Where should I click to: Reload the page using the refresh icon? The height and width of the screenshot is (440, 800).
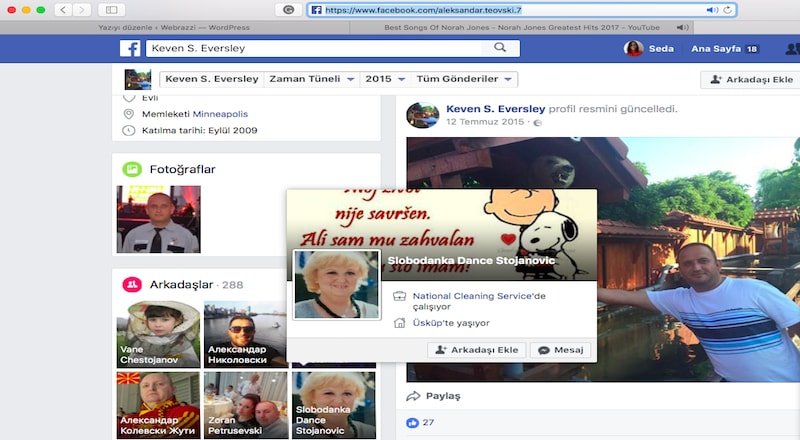(728, 10)
